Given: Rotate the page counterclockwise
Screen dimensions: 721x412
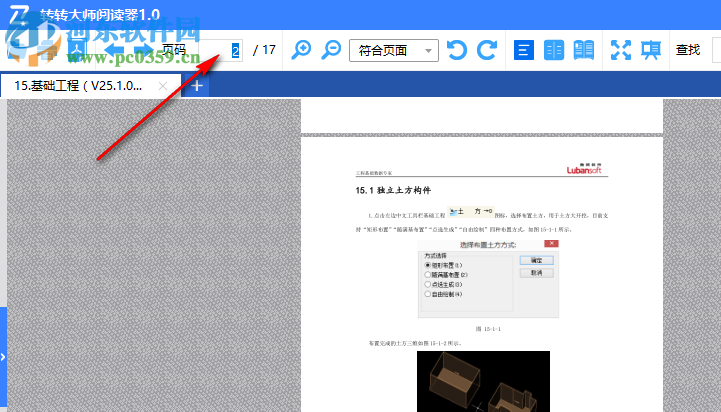Looking at the screenshot, I should (x=457, y=50).
